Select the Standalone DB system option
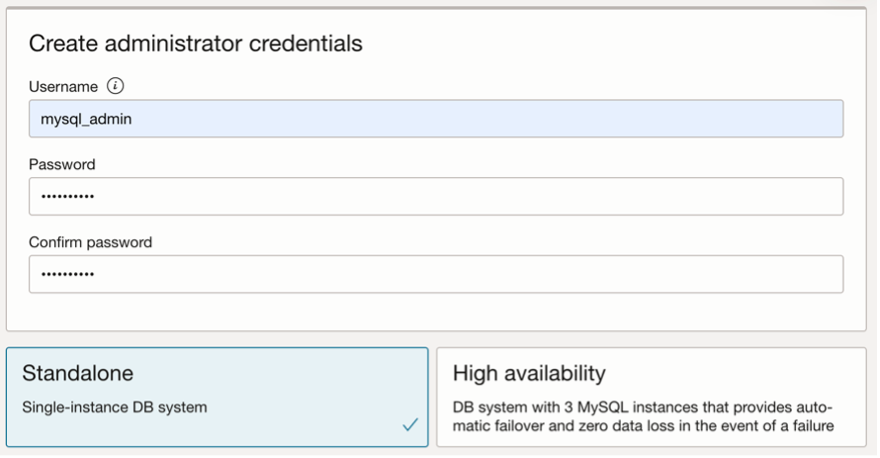 [217, 397]
